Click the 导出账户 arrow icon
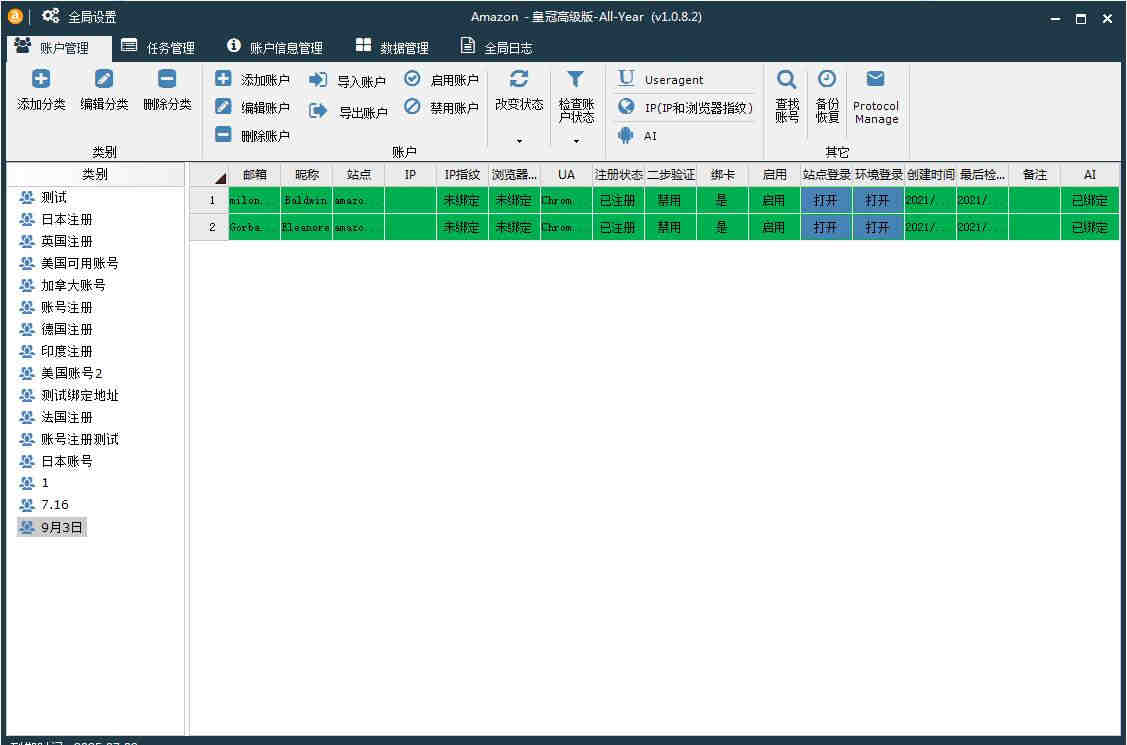The image size is (1127, 745). [318, 111]
